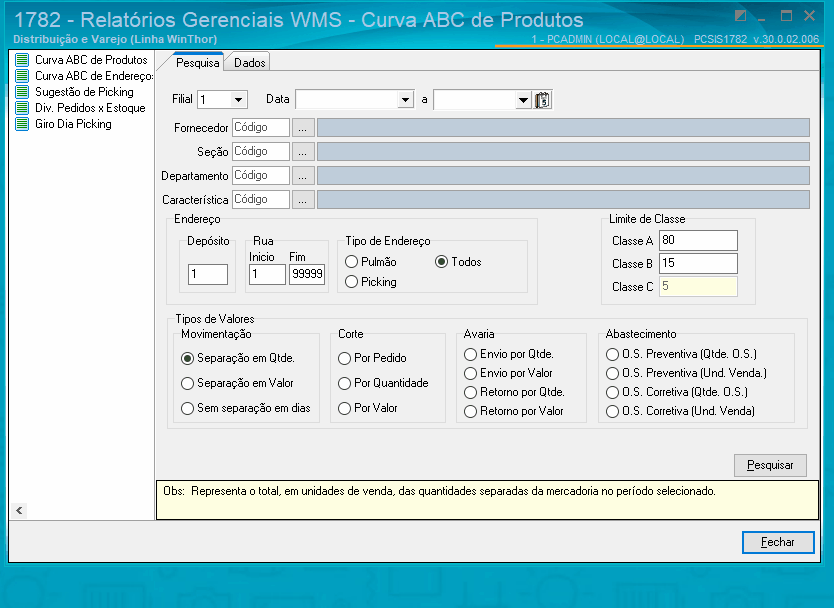
Task: Select the Pulmão address type
Action: (x=352, y=262)
